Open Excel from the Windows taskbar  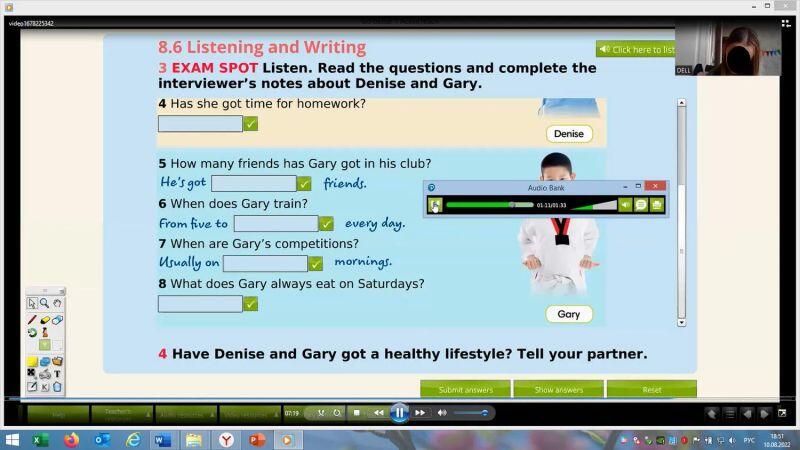pyautogui.click(x=41, y=440)
